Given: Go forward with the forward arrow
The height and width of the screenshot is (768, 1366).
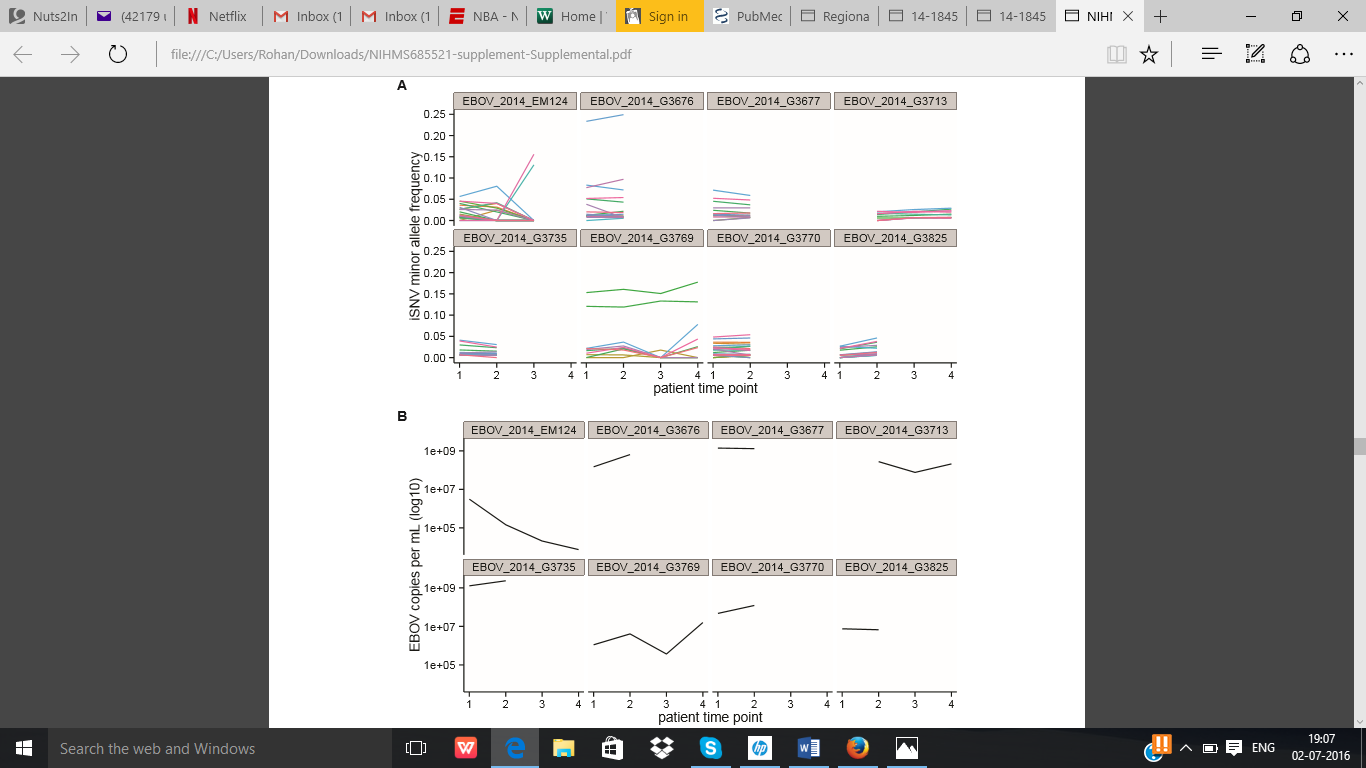Looking at the screenshot, I should coord(70,55).
